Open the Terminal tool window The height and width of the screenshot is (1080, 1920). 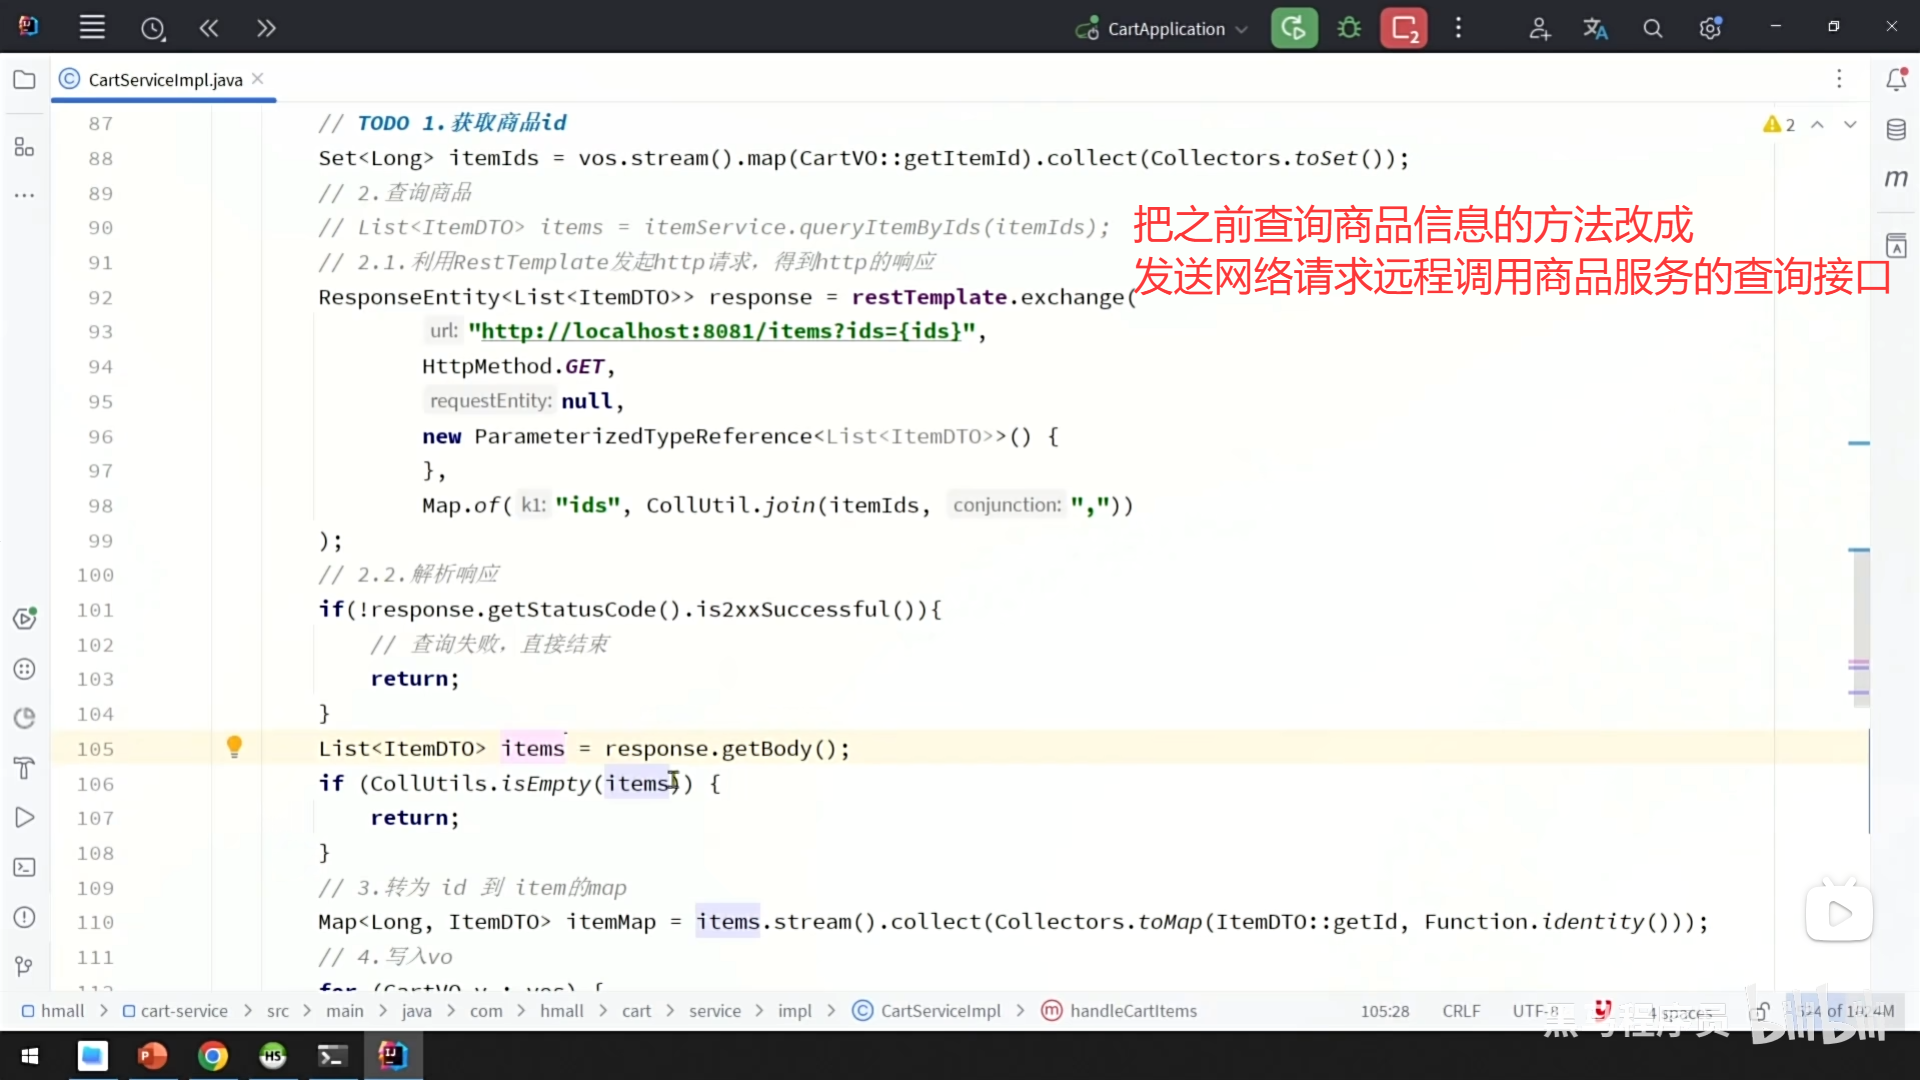(24, 867)
